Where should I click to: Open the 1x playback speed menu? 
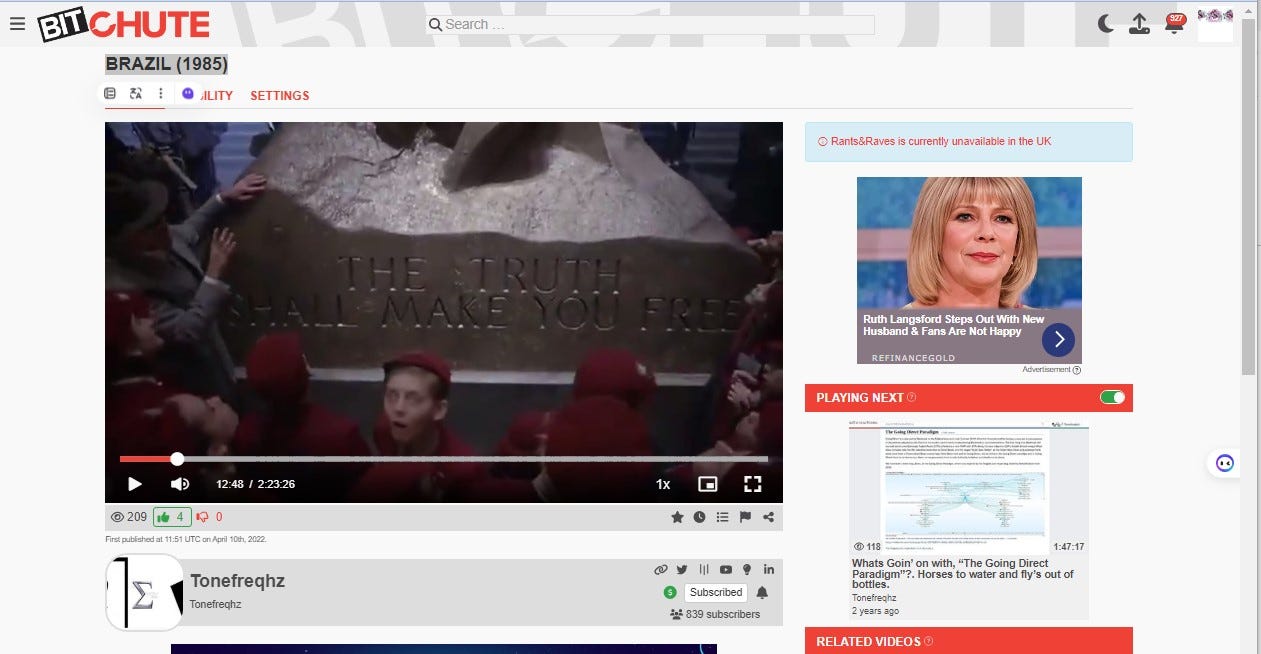pos(663,484)
